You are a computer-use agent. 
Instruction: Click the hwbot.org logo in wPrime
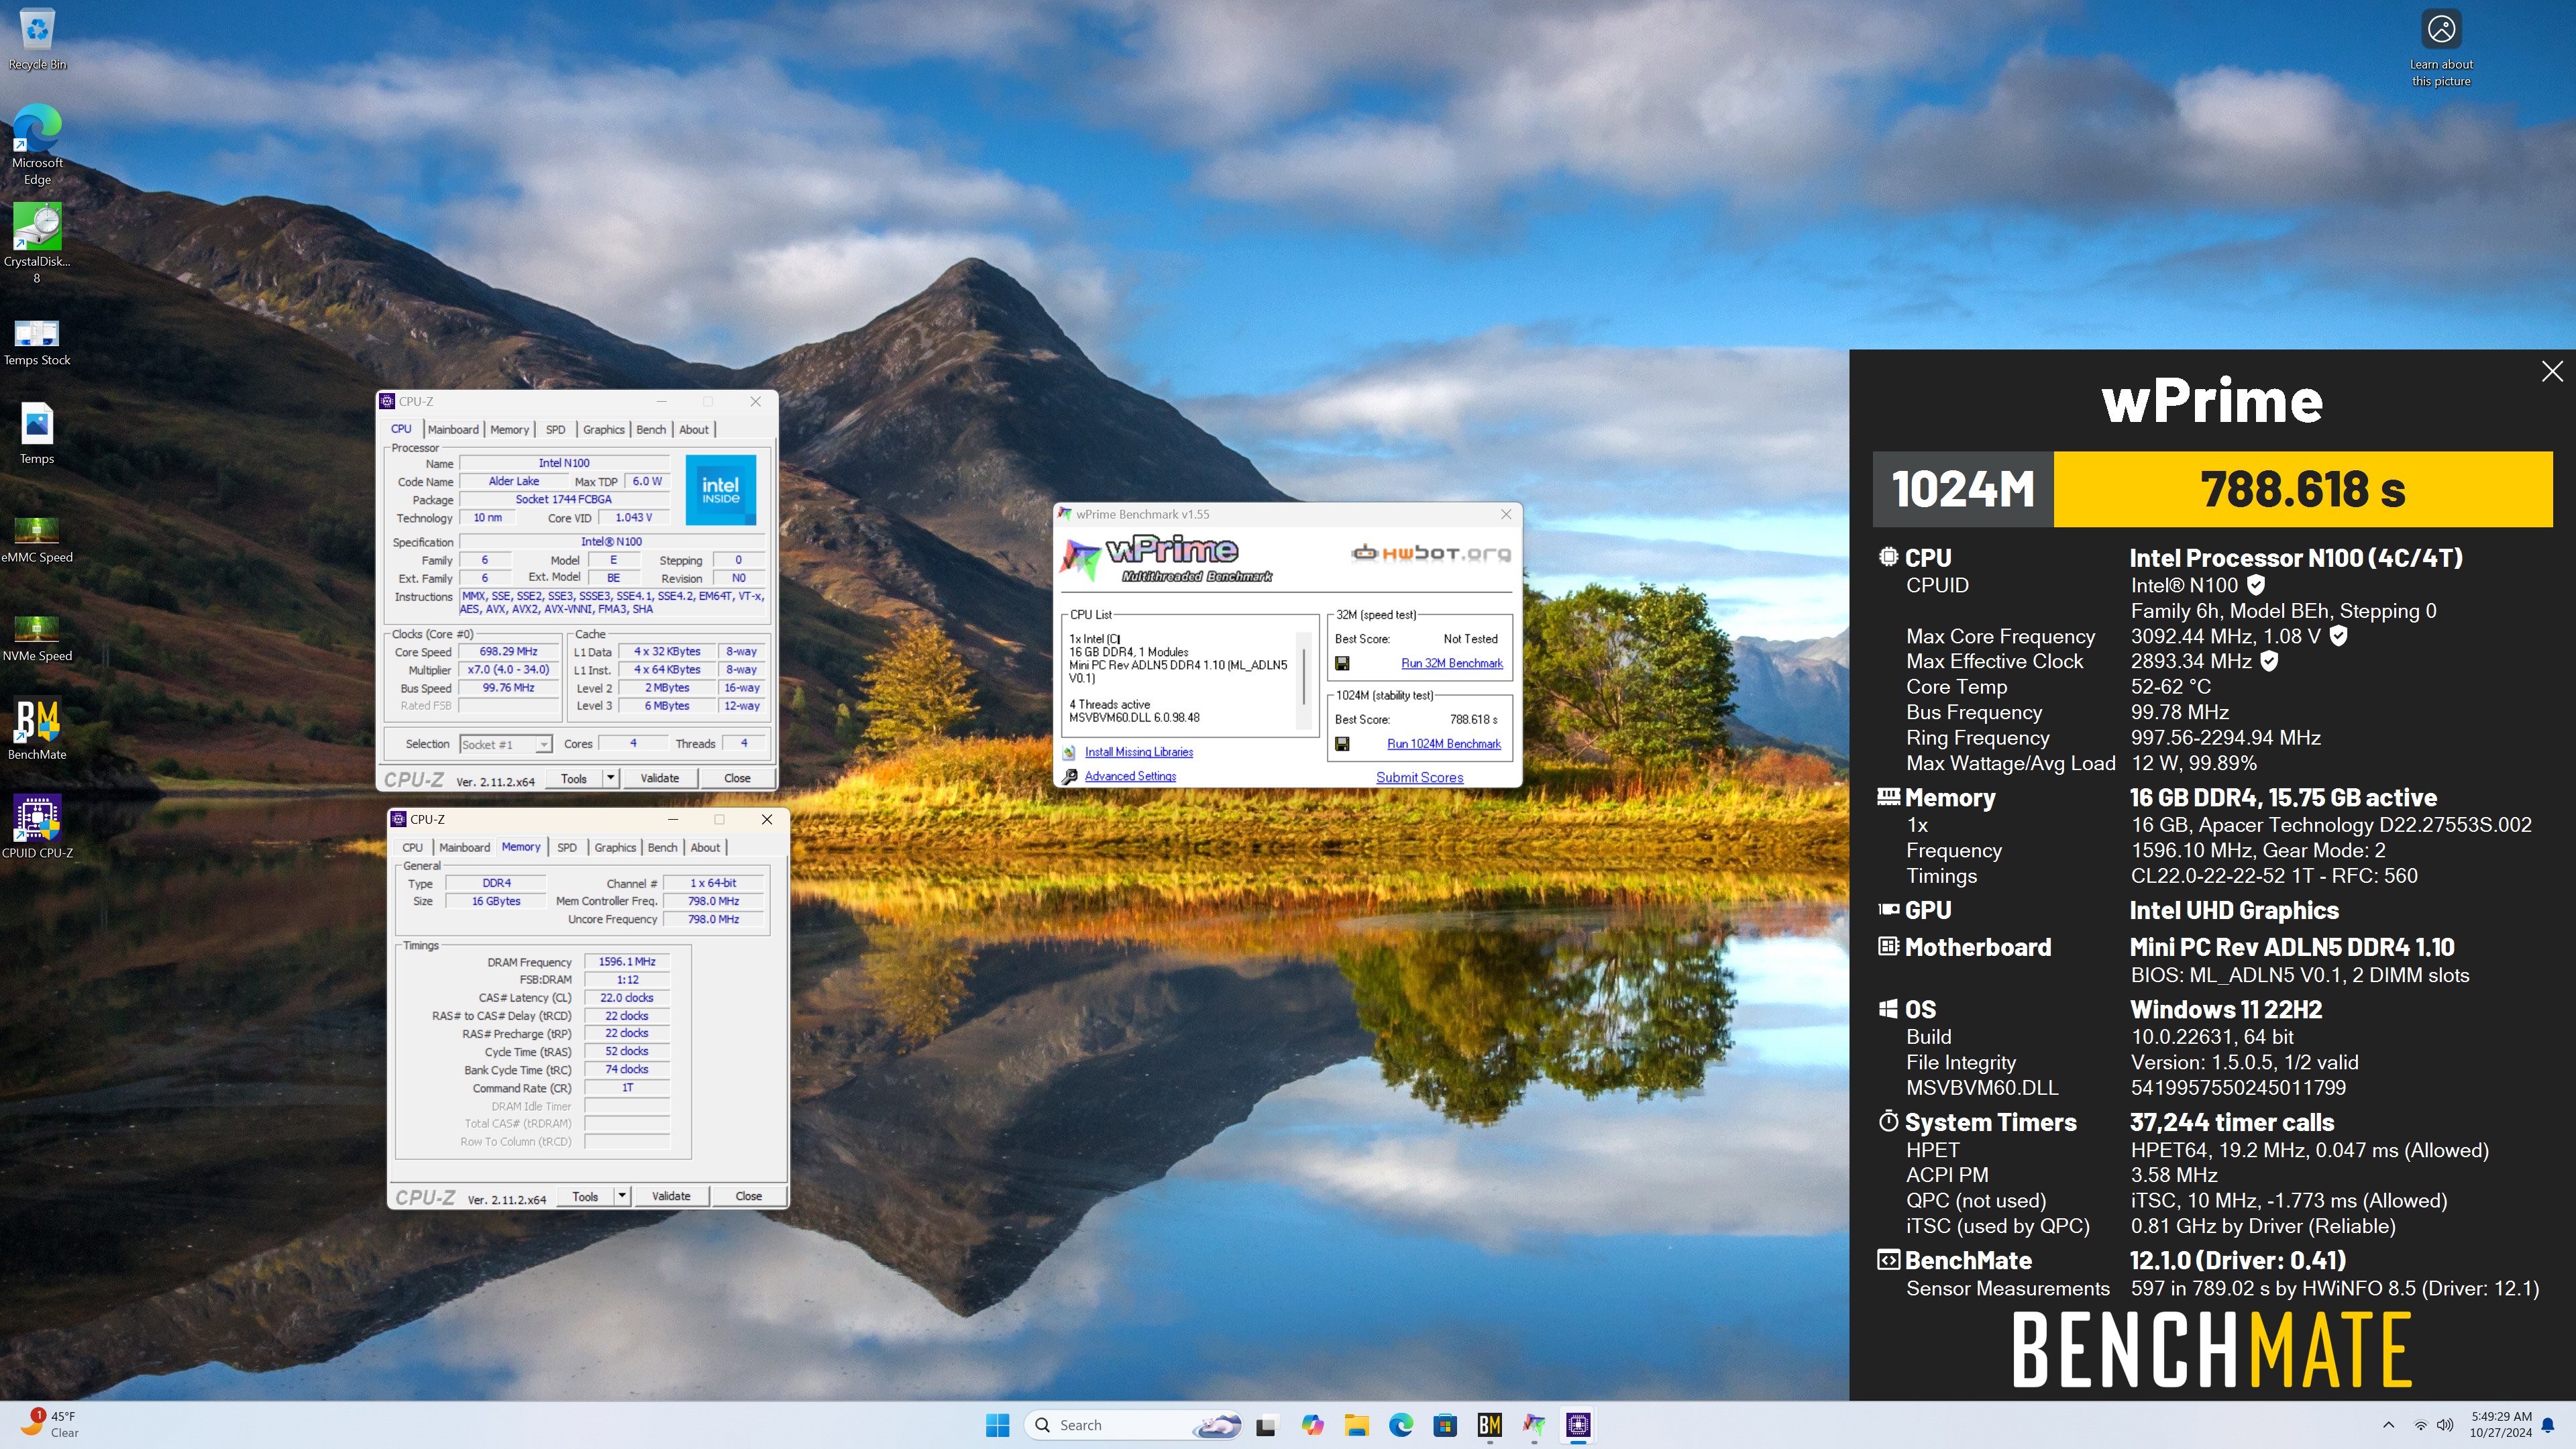click(1430, 553)
